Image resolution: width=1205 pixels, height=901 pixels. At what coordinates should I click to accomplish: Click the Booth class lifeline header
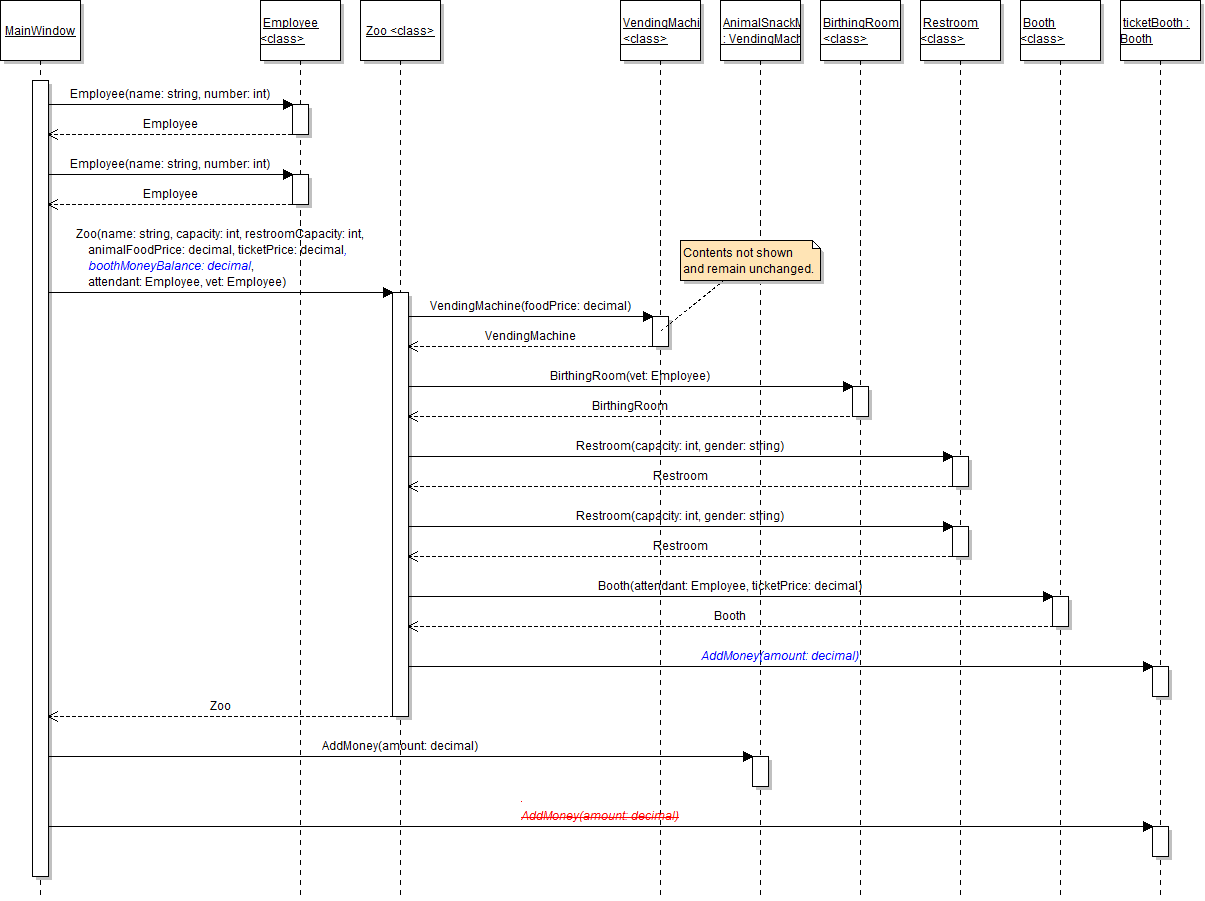coord(1060,31)
